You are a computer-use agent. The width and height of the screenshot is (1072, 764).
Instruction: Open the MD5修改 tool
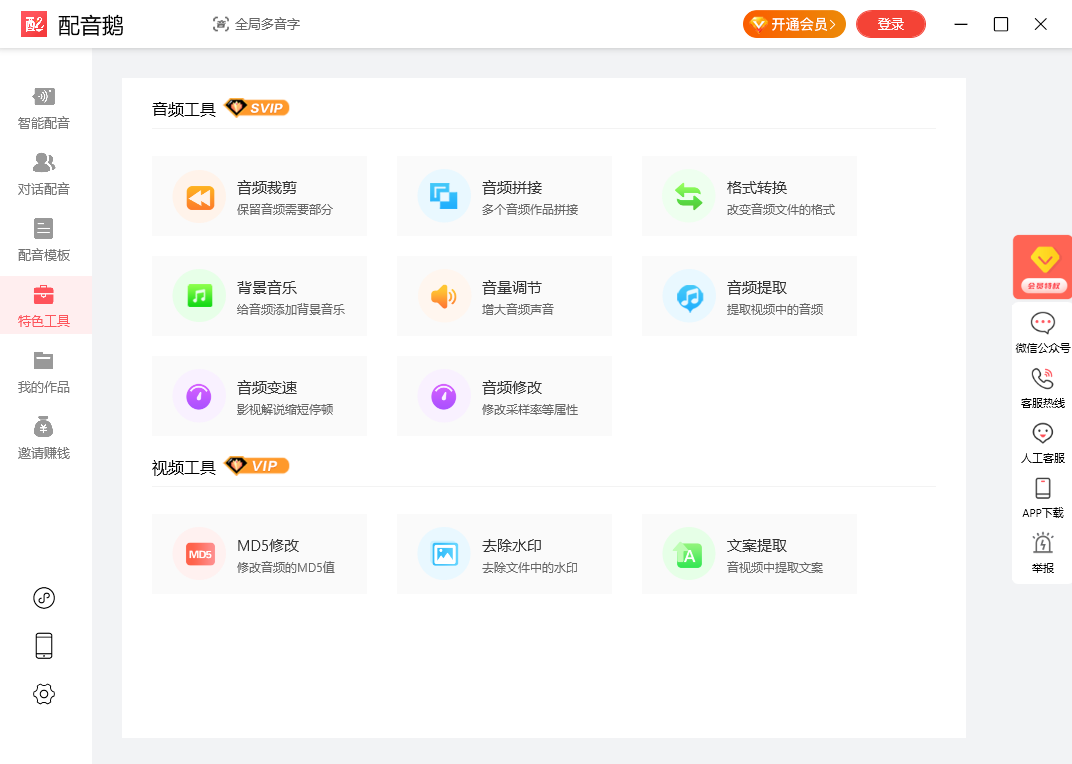coord(259,554)
